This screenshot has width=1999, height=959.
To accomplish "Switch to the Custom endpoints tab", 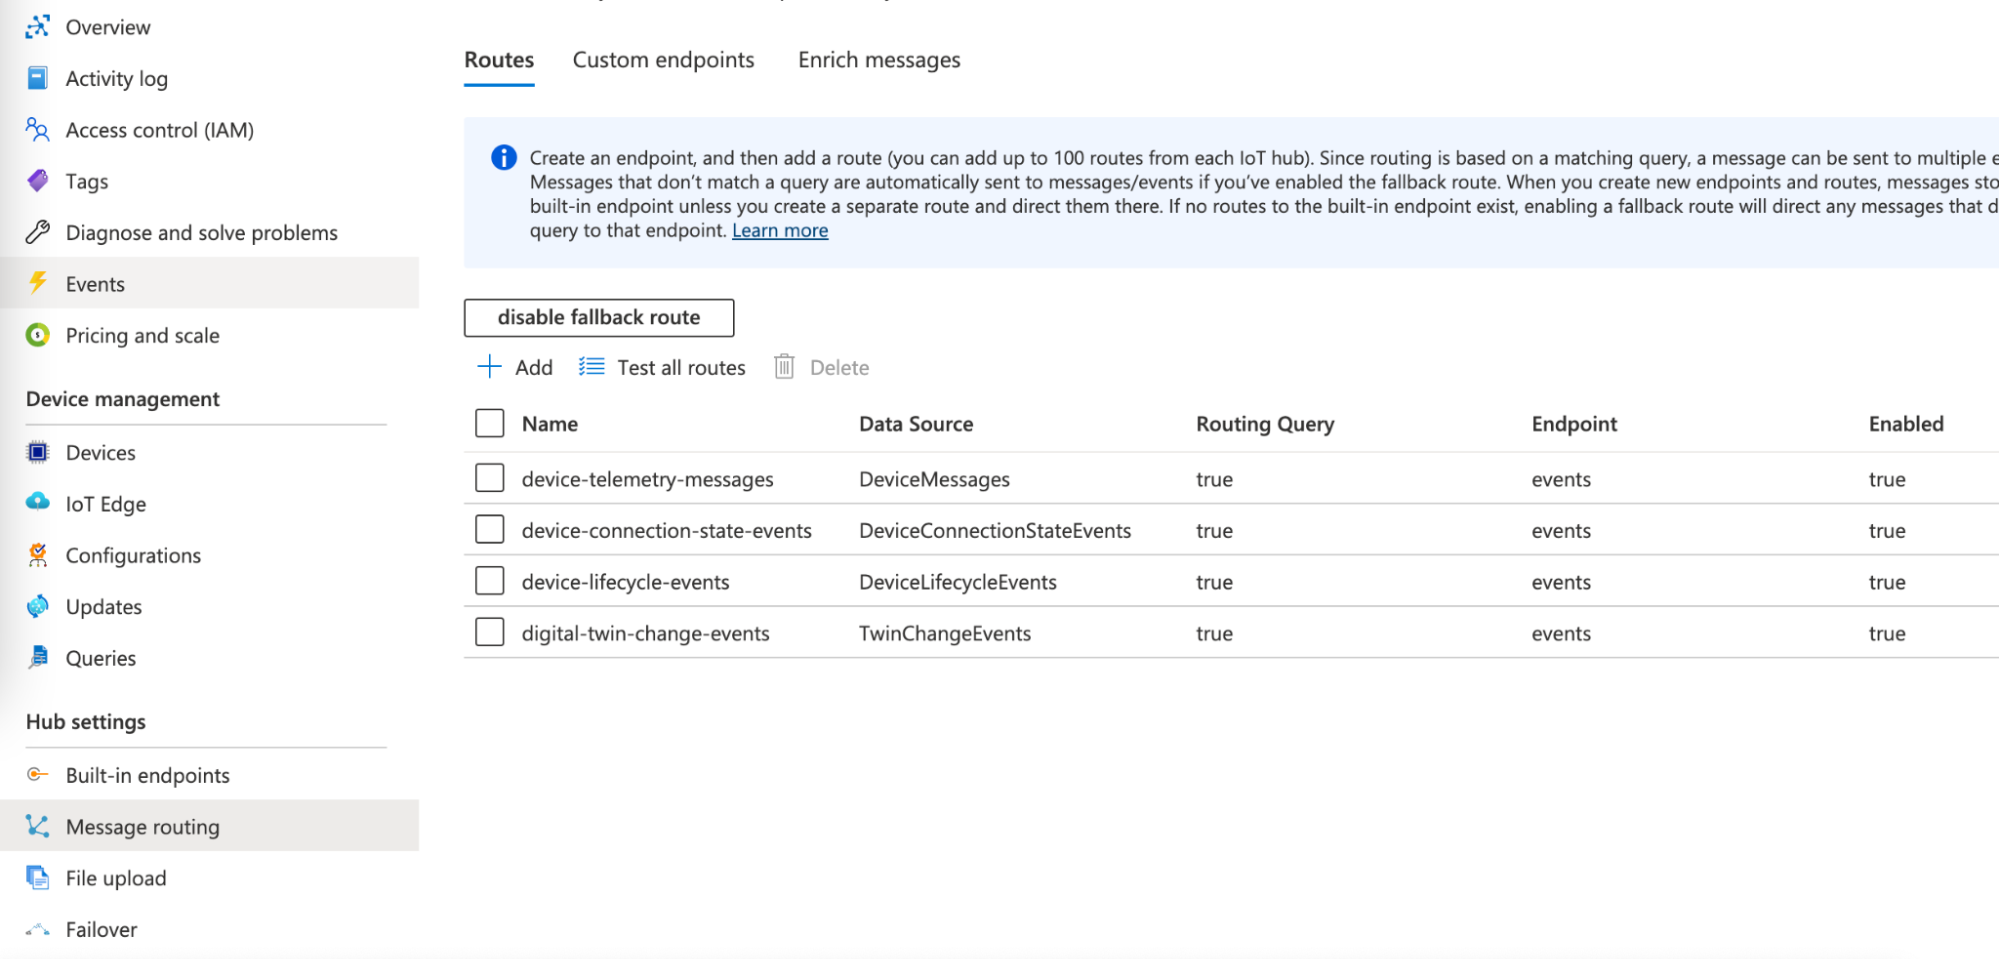I will [663, 60].
